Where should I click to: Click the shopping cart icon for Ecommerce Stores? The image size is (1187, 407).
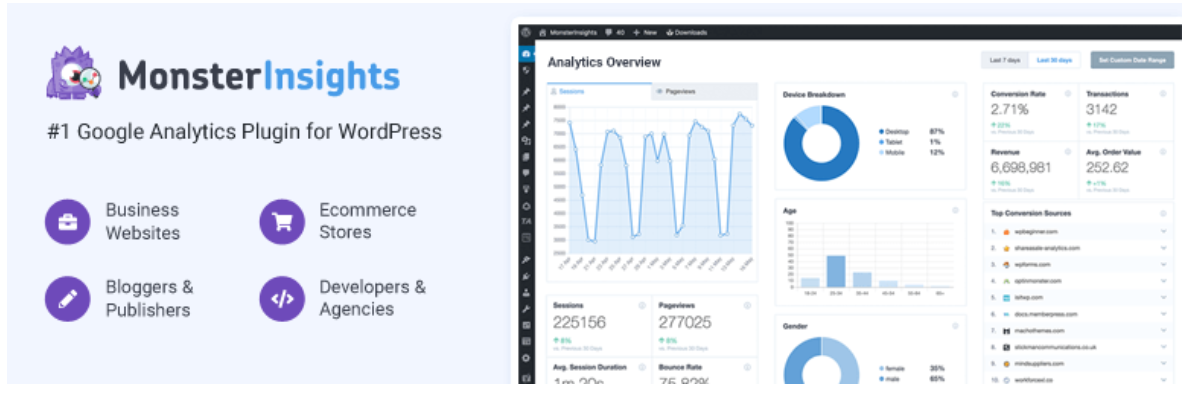click(282, 222)
